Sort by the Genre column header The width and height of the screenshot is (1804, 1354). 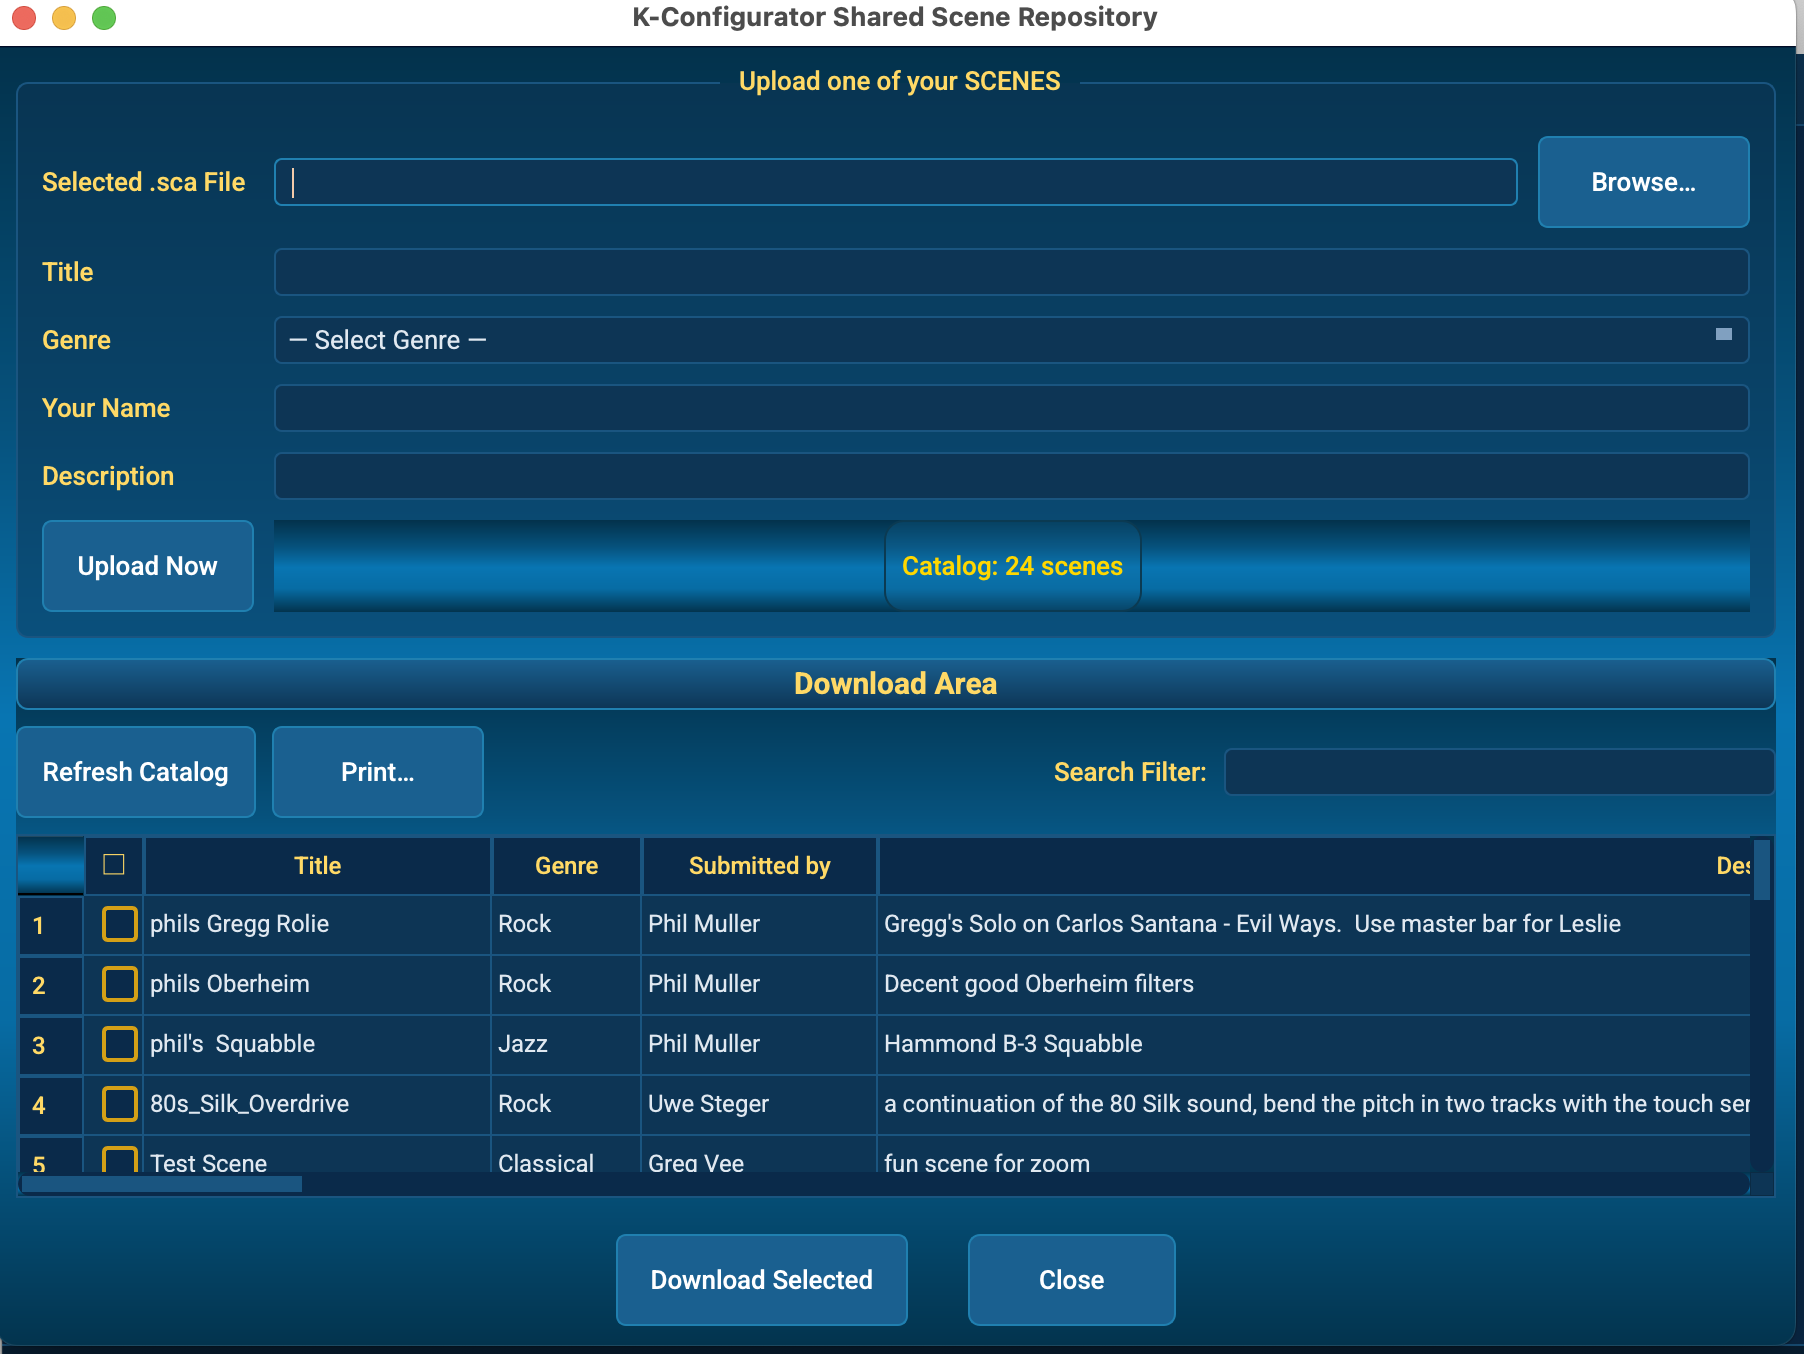[566, 866]
